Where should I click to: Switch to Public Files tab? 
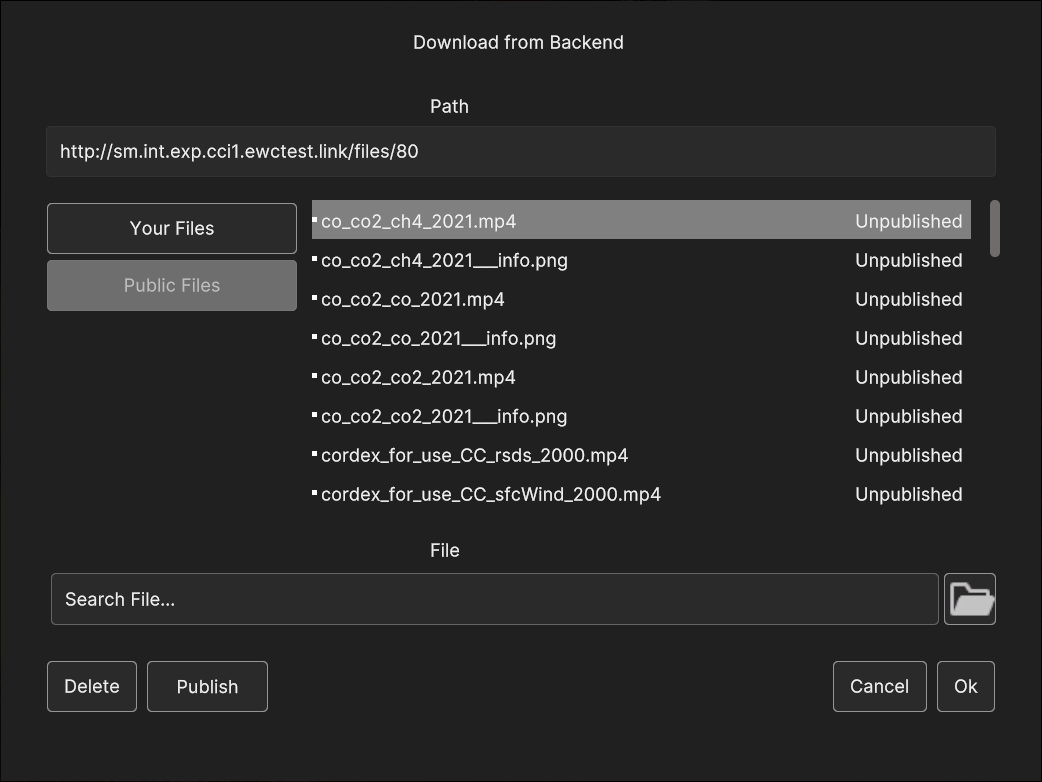171,286
